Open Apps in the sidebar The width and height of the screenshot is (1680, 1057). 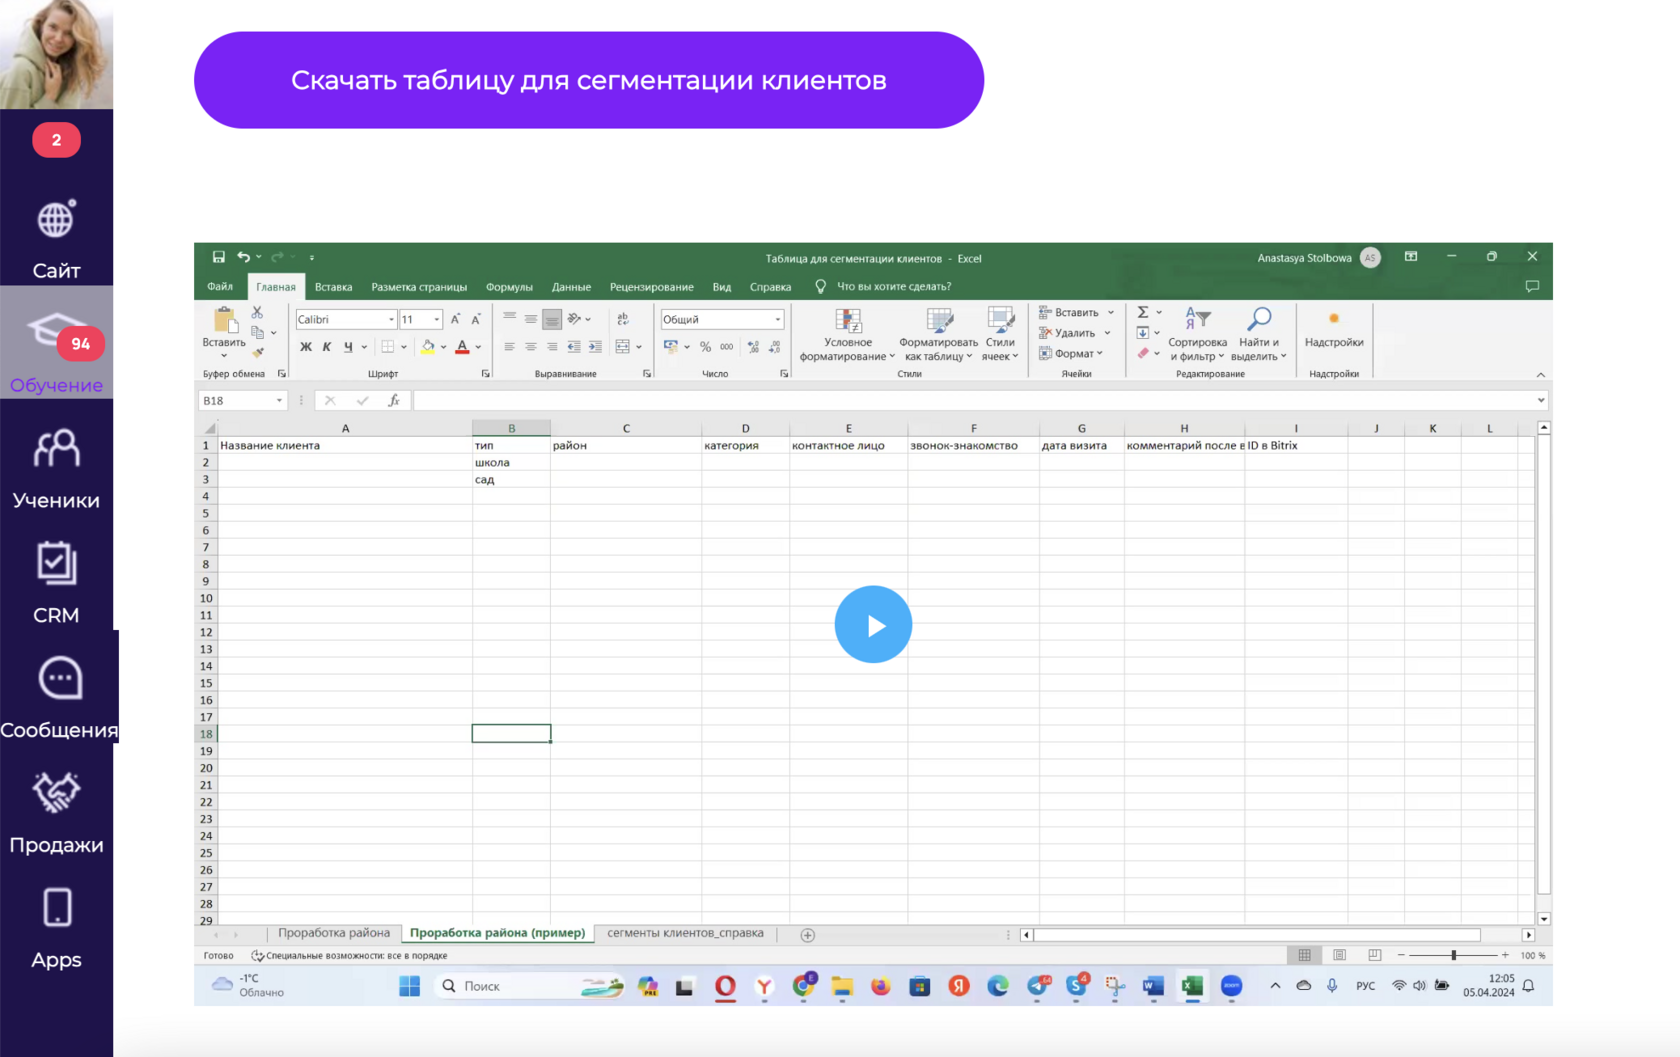(56, 929)
